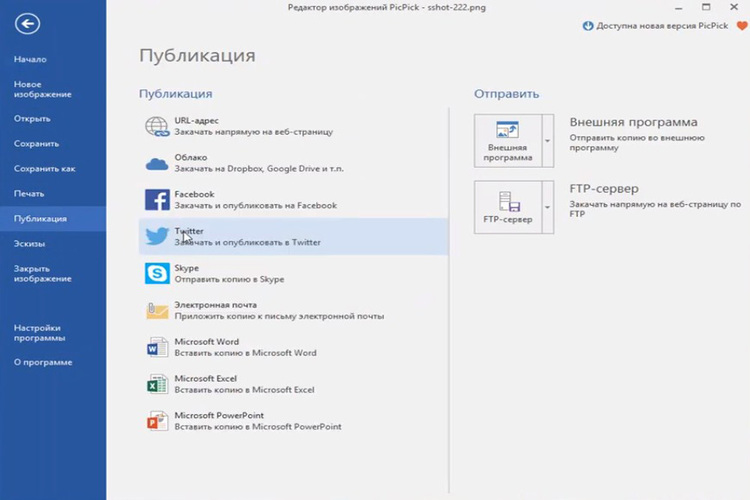
Task: Click the Облако cloud icon
Action: click(157, 164)
